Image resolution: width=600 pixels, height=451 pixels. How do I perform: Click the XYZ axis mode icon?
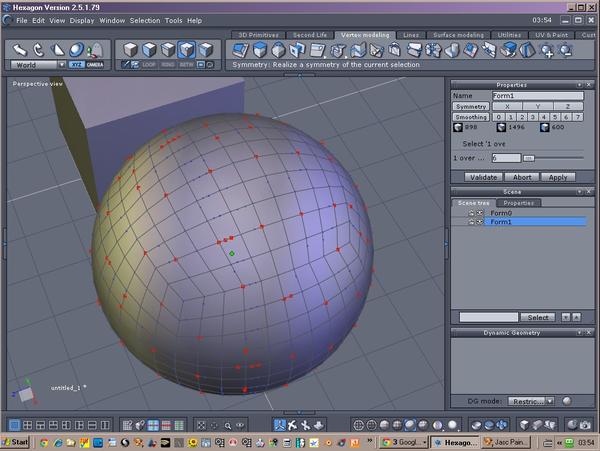tap(77, 64)
